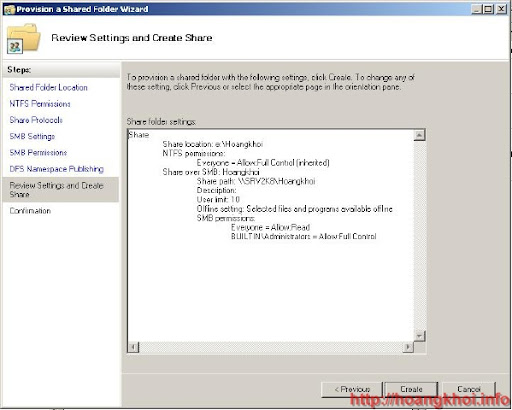Cancel the shared folder wizard
Image resolution: width=512 pixels, height=410 pixels.
click(468, 389)
